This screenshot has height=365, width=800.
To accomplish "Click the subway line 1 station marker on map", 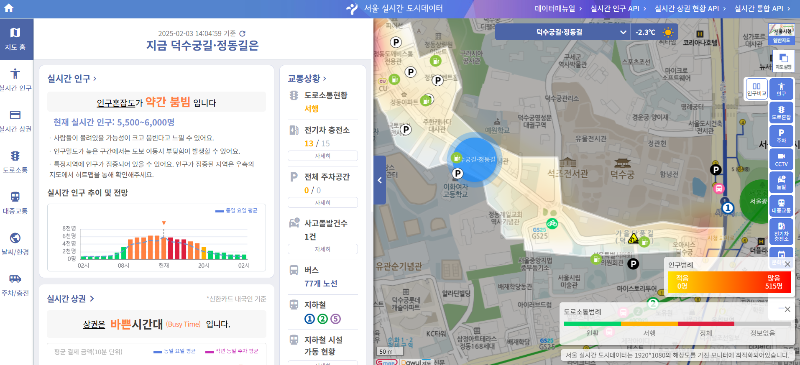I will pyautogui.click(x=728, y=207).
